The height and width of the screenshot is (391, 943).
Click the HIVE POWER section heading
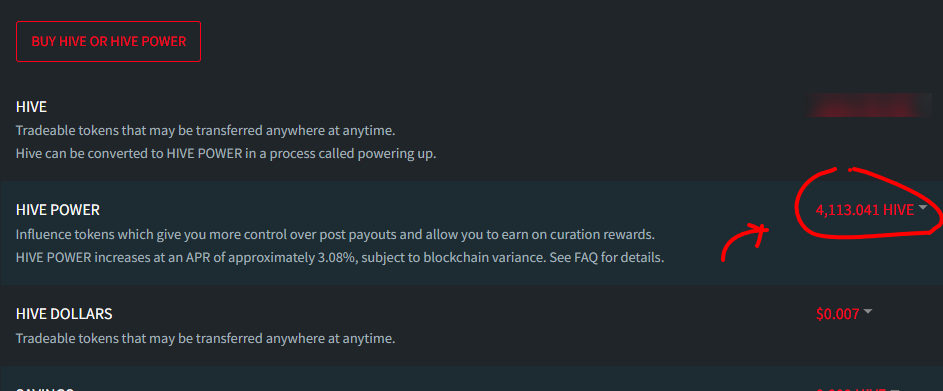[x=58, y=210]
